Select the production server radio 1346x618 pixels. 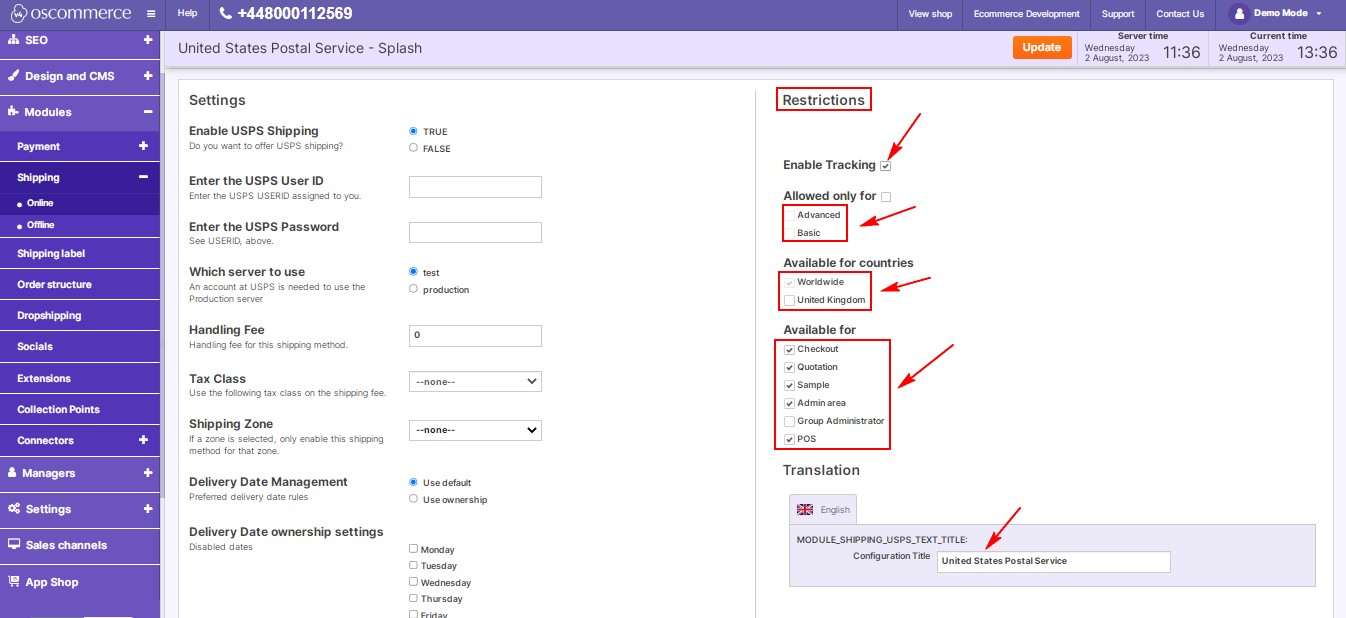tap(414, 289)
